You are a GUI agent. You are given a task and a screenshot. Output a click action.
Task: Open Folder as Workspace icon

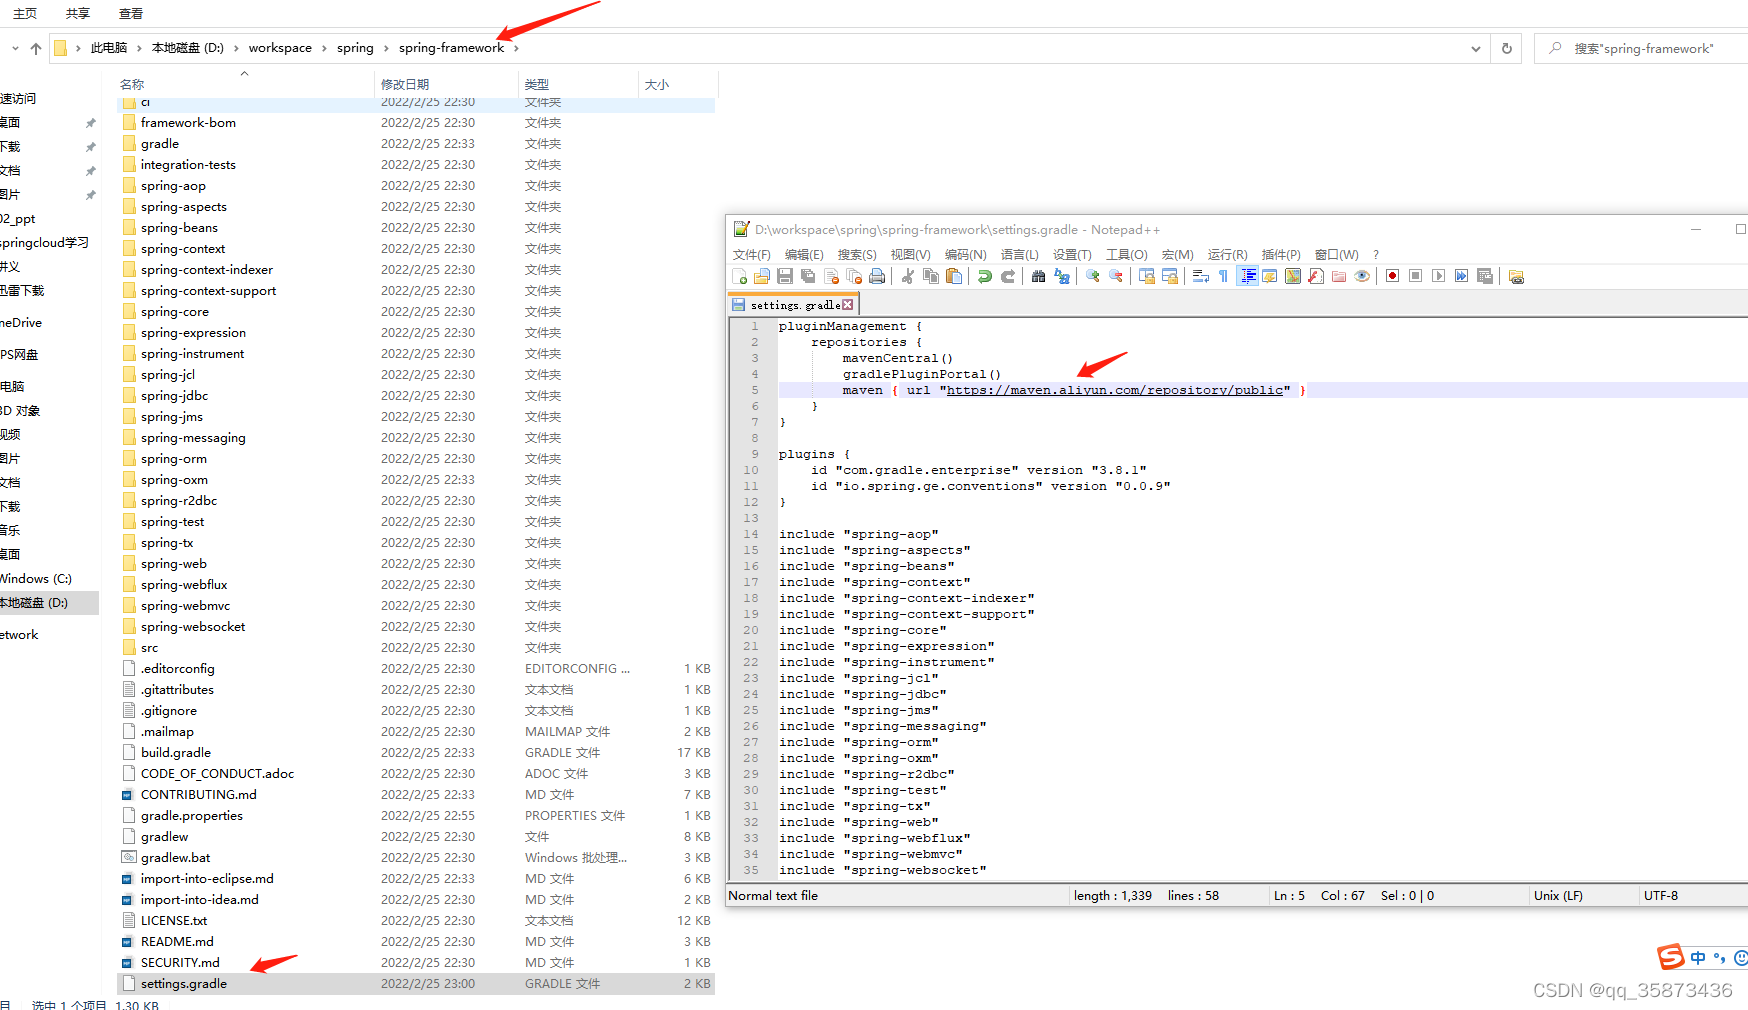(1339, 277)
